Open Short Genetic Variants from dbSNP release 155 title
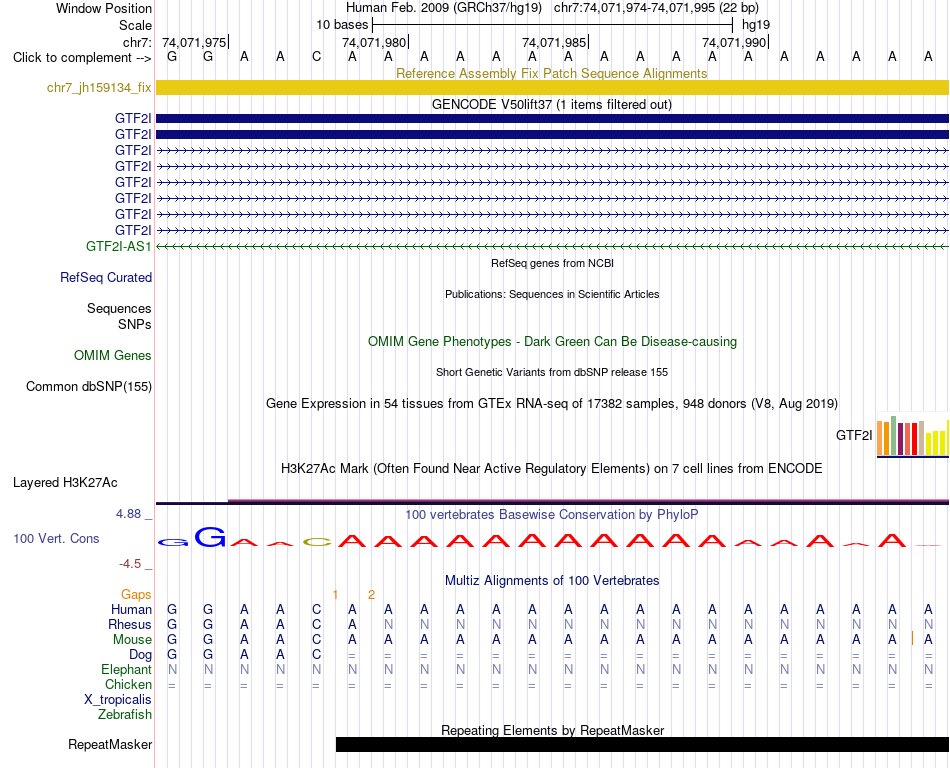Screen dimensions: 950x768 552,372
